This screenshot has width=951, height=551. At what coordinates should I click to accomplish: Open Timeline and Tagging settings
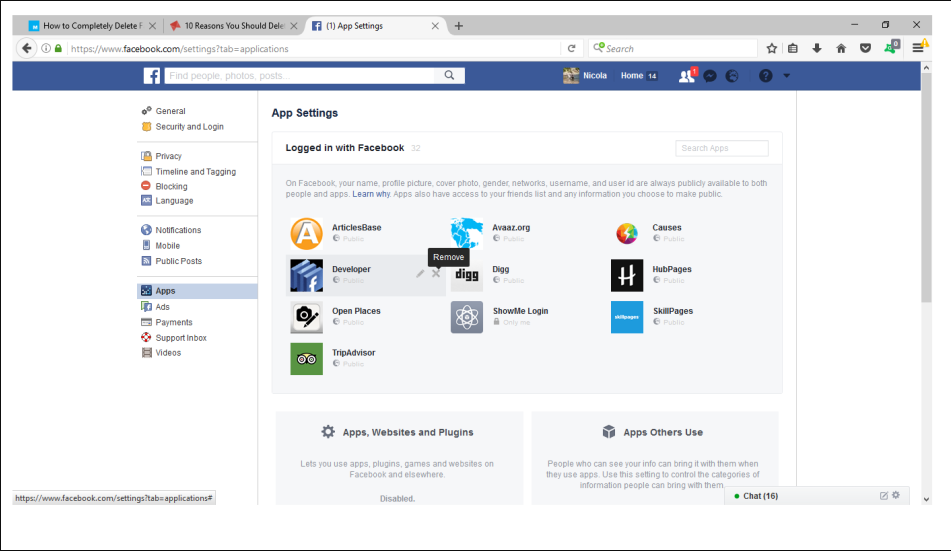pos(195,172)
